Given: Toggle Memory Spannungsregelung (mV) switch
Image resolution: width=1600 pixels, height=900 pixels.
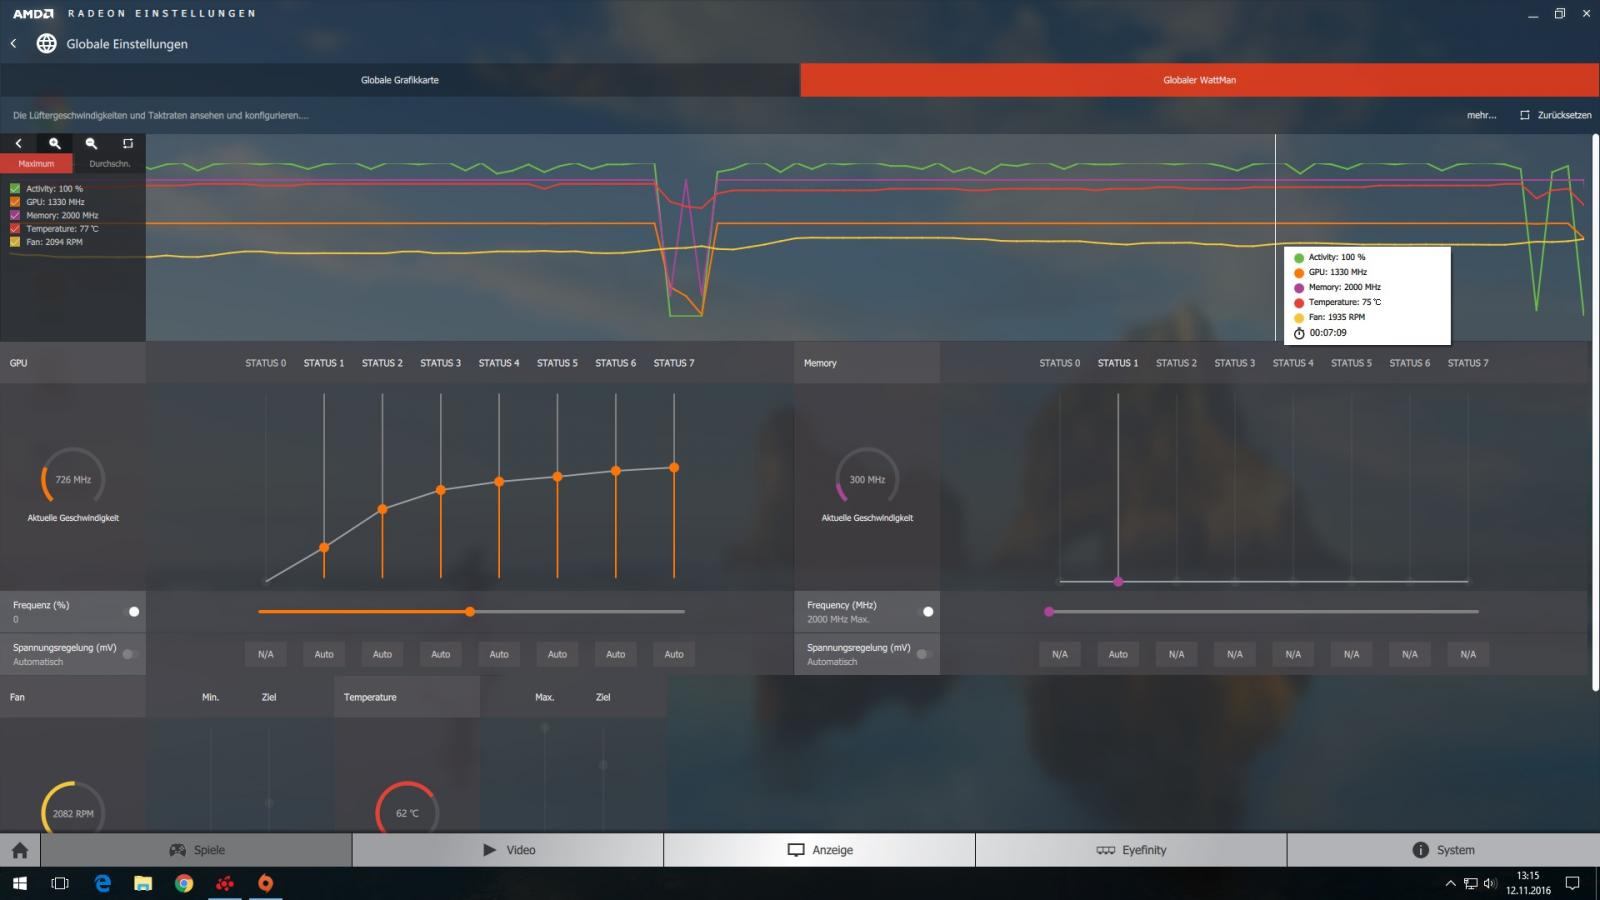Looking at the screenshot, I should point(925,654).
